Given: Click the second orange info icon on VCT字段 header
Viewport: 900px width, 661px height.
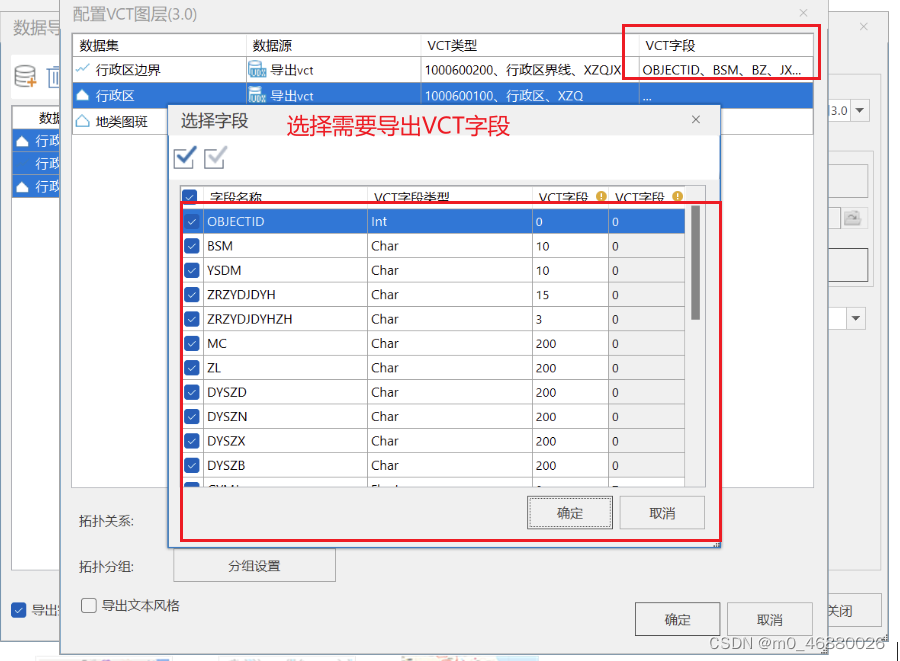Looking at the screenshot, I should [678, 195].
